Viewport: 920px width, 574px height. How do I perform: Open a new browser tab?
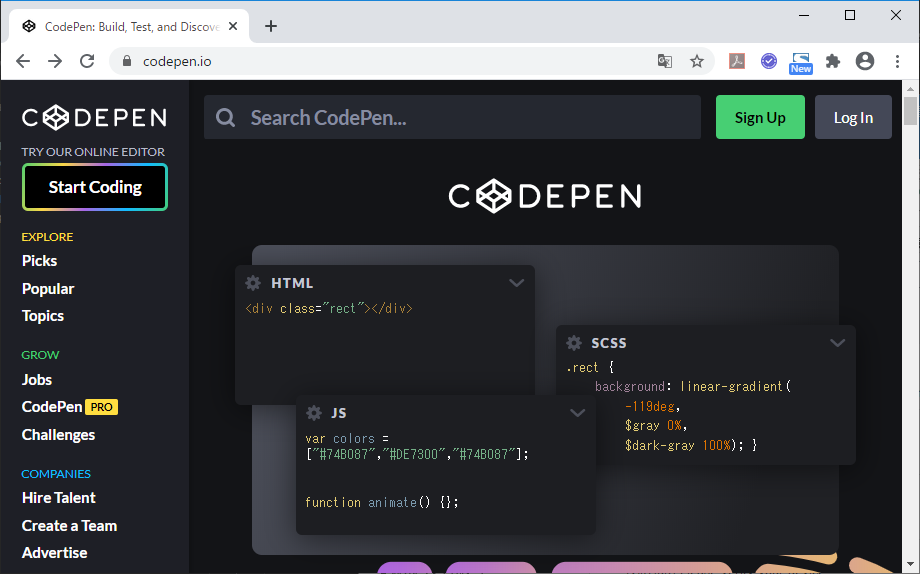[270, 26]
